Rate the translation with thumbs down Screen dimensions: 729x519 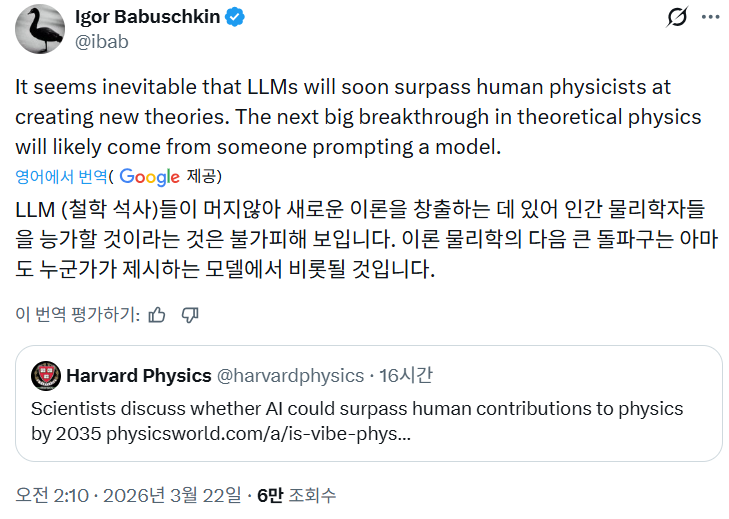click(190, 315)
